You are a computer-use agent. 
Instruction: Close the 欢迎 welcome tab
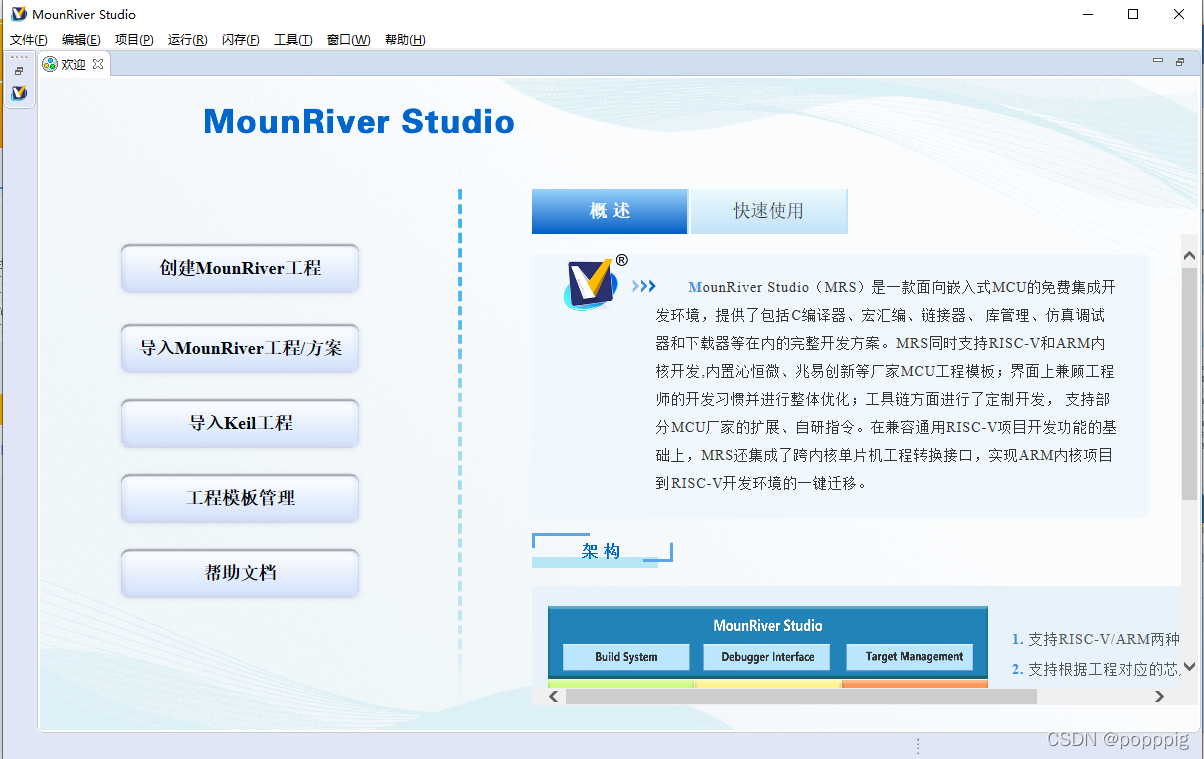pos(98,64)
